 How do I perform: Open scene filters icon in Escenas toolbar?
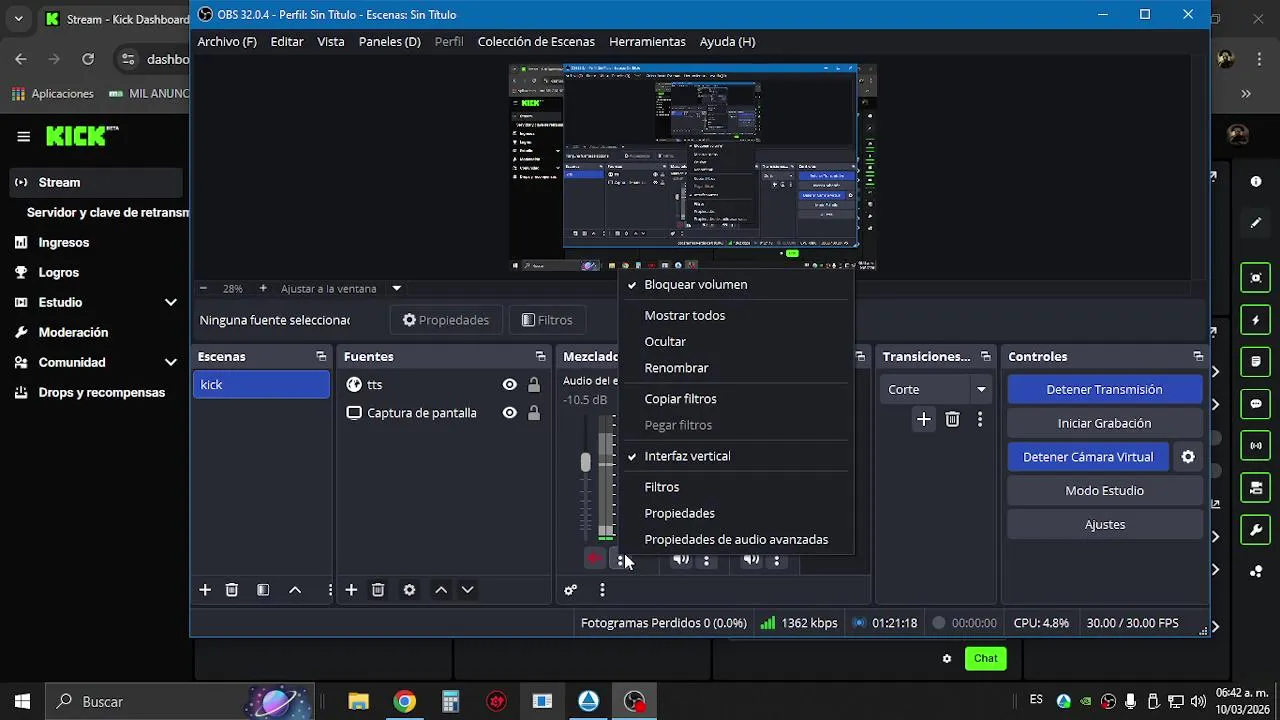pyautogui.click(x=263, y=590)
